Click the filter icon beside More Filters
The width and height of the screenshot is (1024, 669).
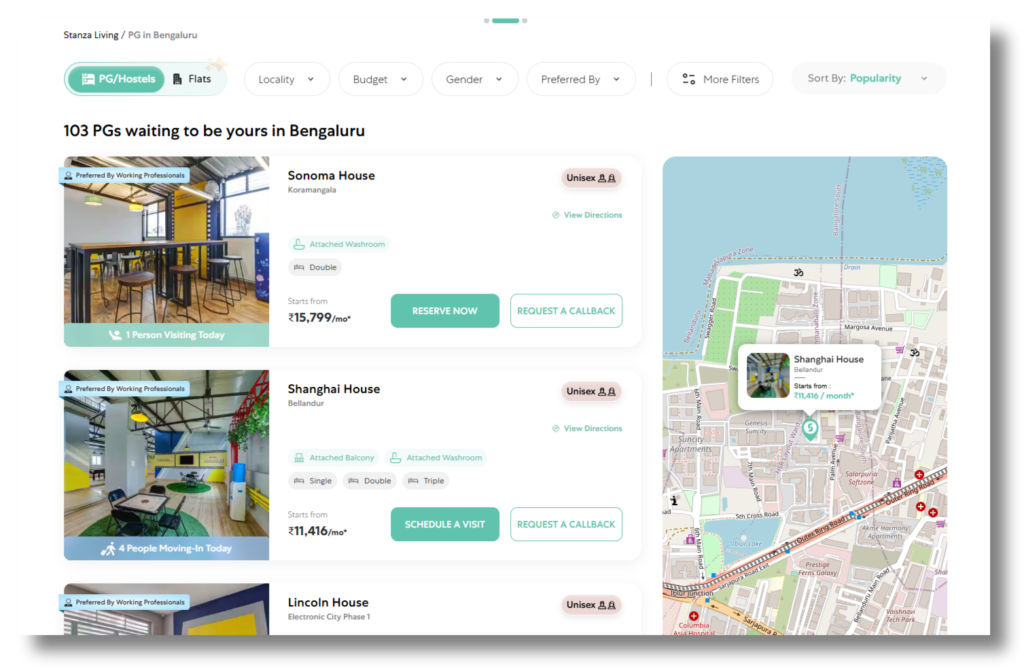point(688,78)
